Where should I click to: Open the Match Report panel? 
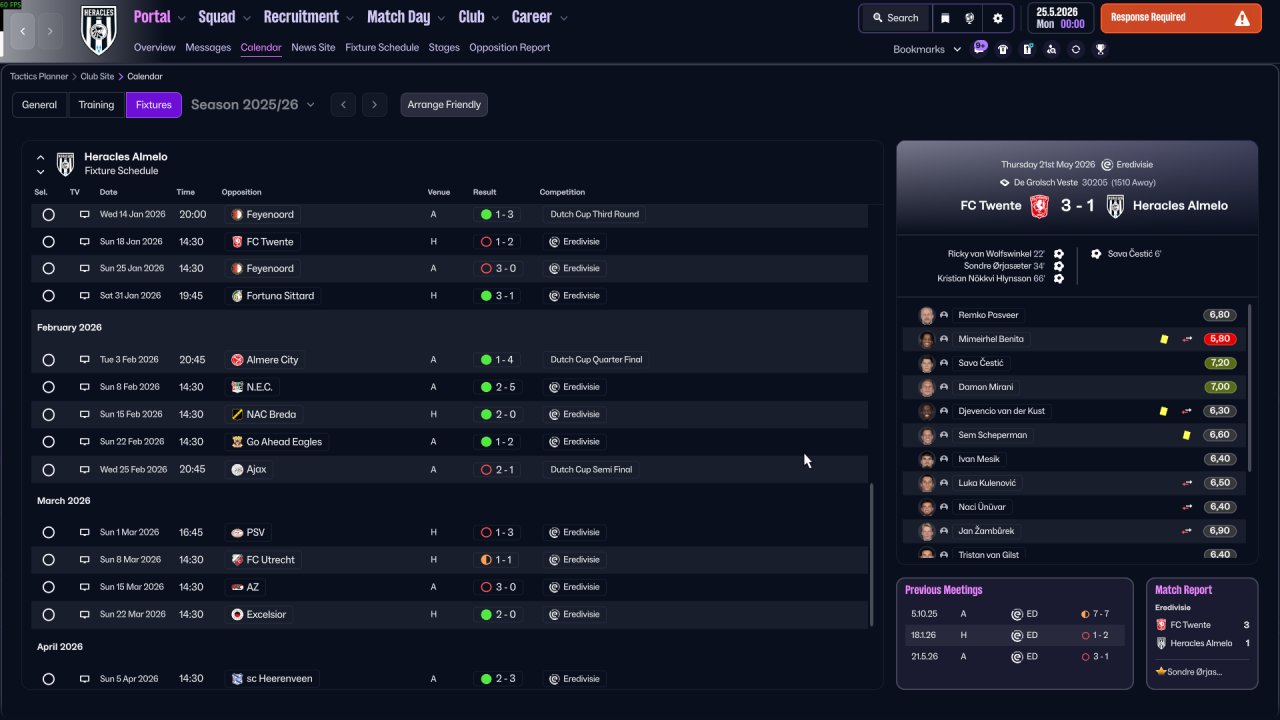coord(1201,633)
